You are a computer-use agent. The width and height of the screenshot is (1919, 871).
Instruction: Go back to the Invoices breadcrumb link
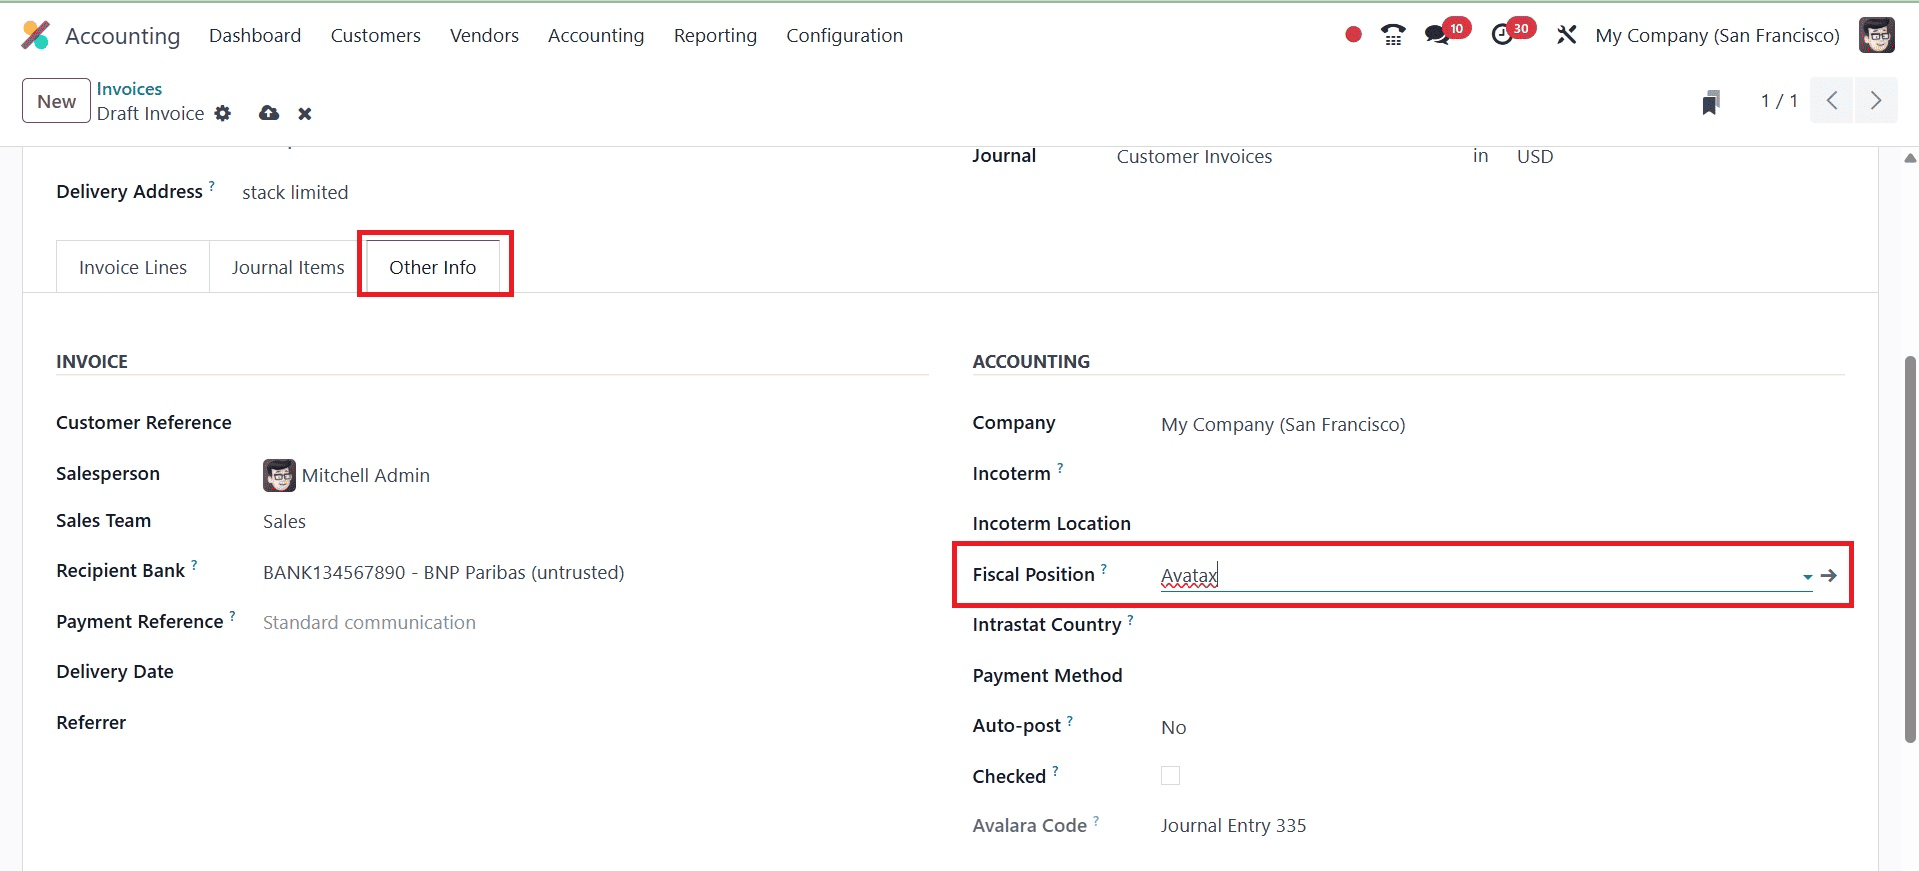(x=129, y=89)
